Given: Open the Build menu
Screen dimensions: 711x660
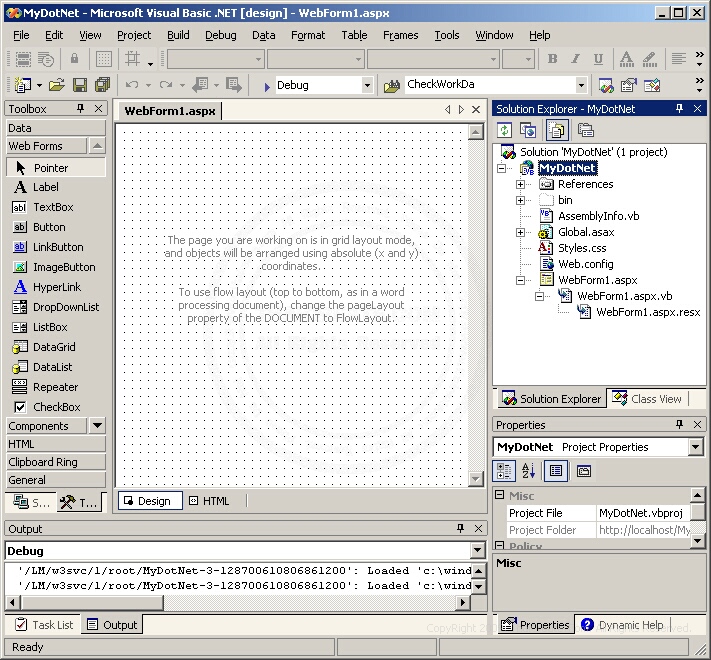Looking at the screenshot, I should [x=178, y=35].
